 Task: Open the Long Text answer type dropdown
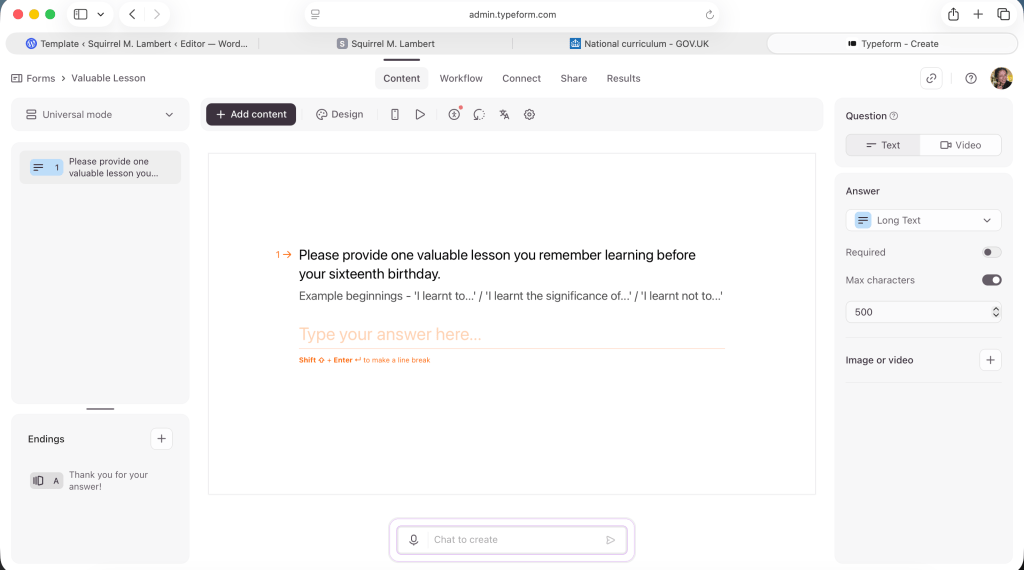coord(923,220)
